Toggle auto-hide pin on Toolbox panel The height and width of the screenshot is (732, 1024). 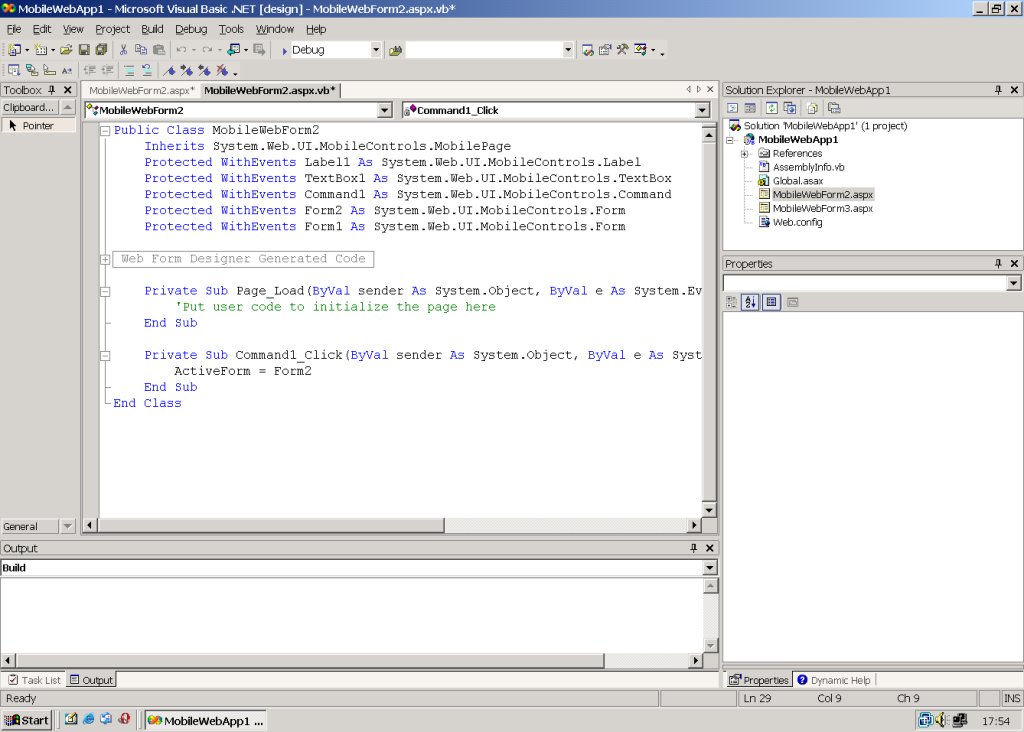[x=52, y=90]
